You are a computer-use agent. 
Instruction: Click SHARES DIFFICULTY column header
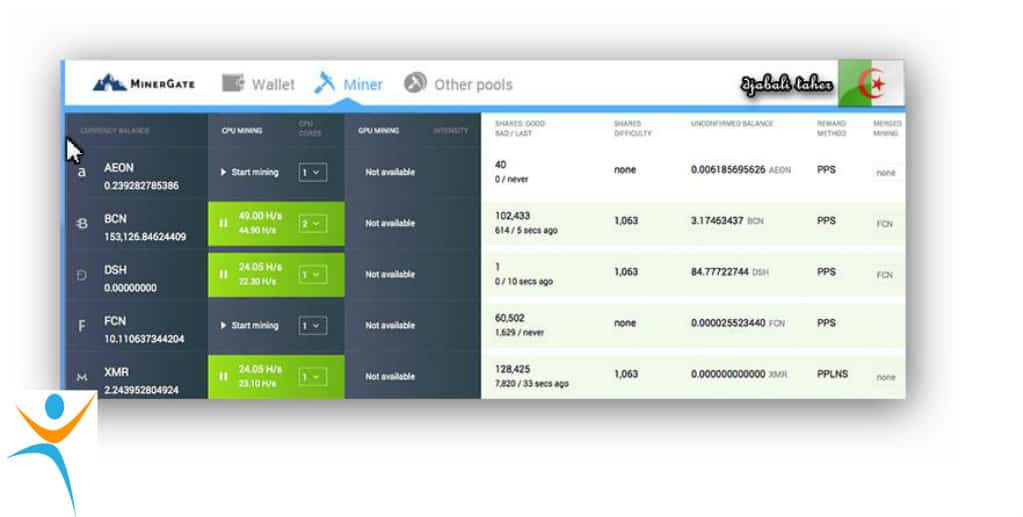(x=632, y=128)
